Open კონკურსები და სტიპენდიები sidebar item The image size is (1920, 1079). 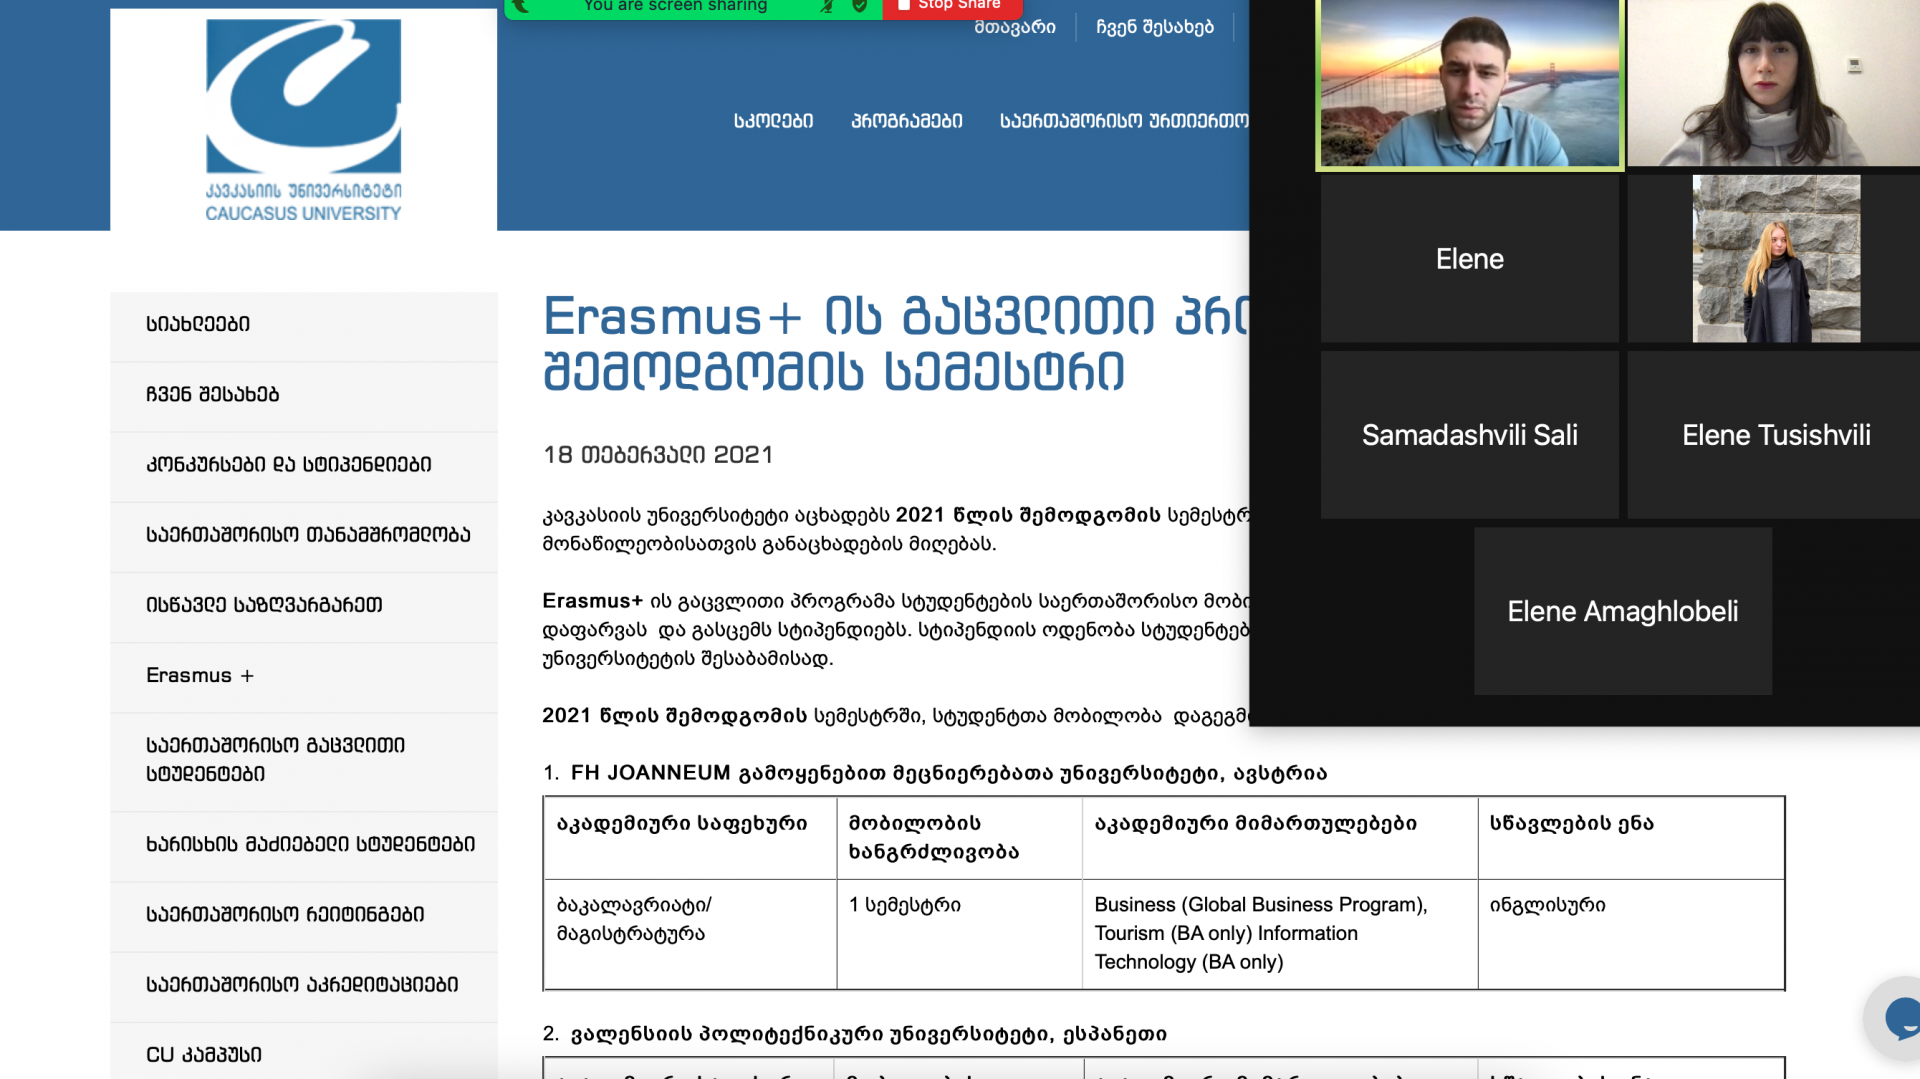tap(303, 465)
